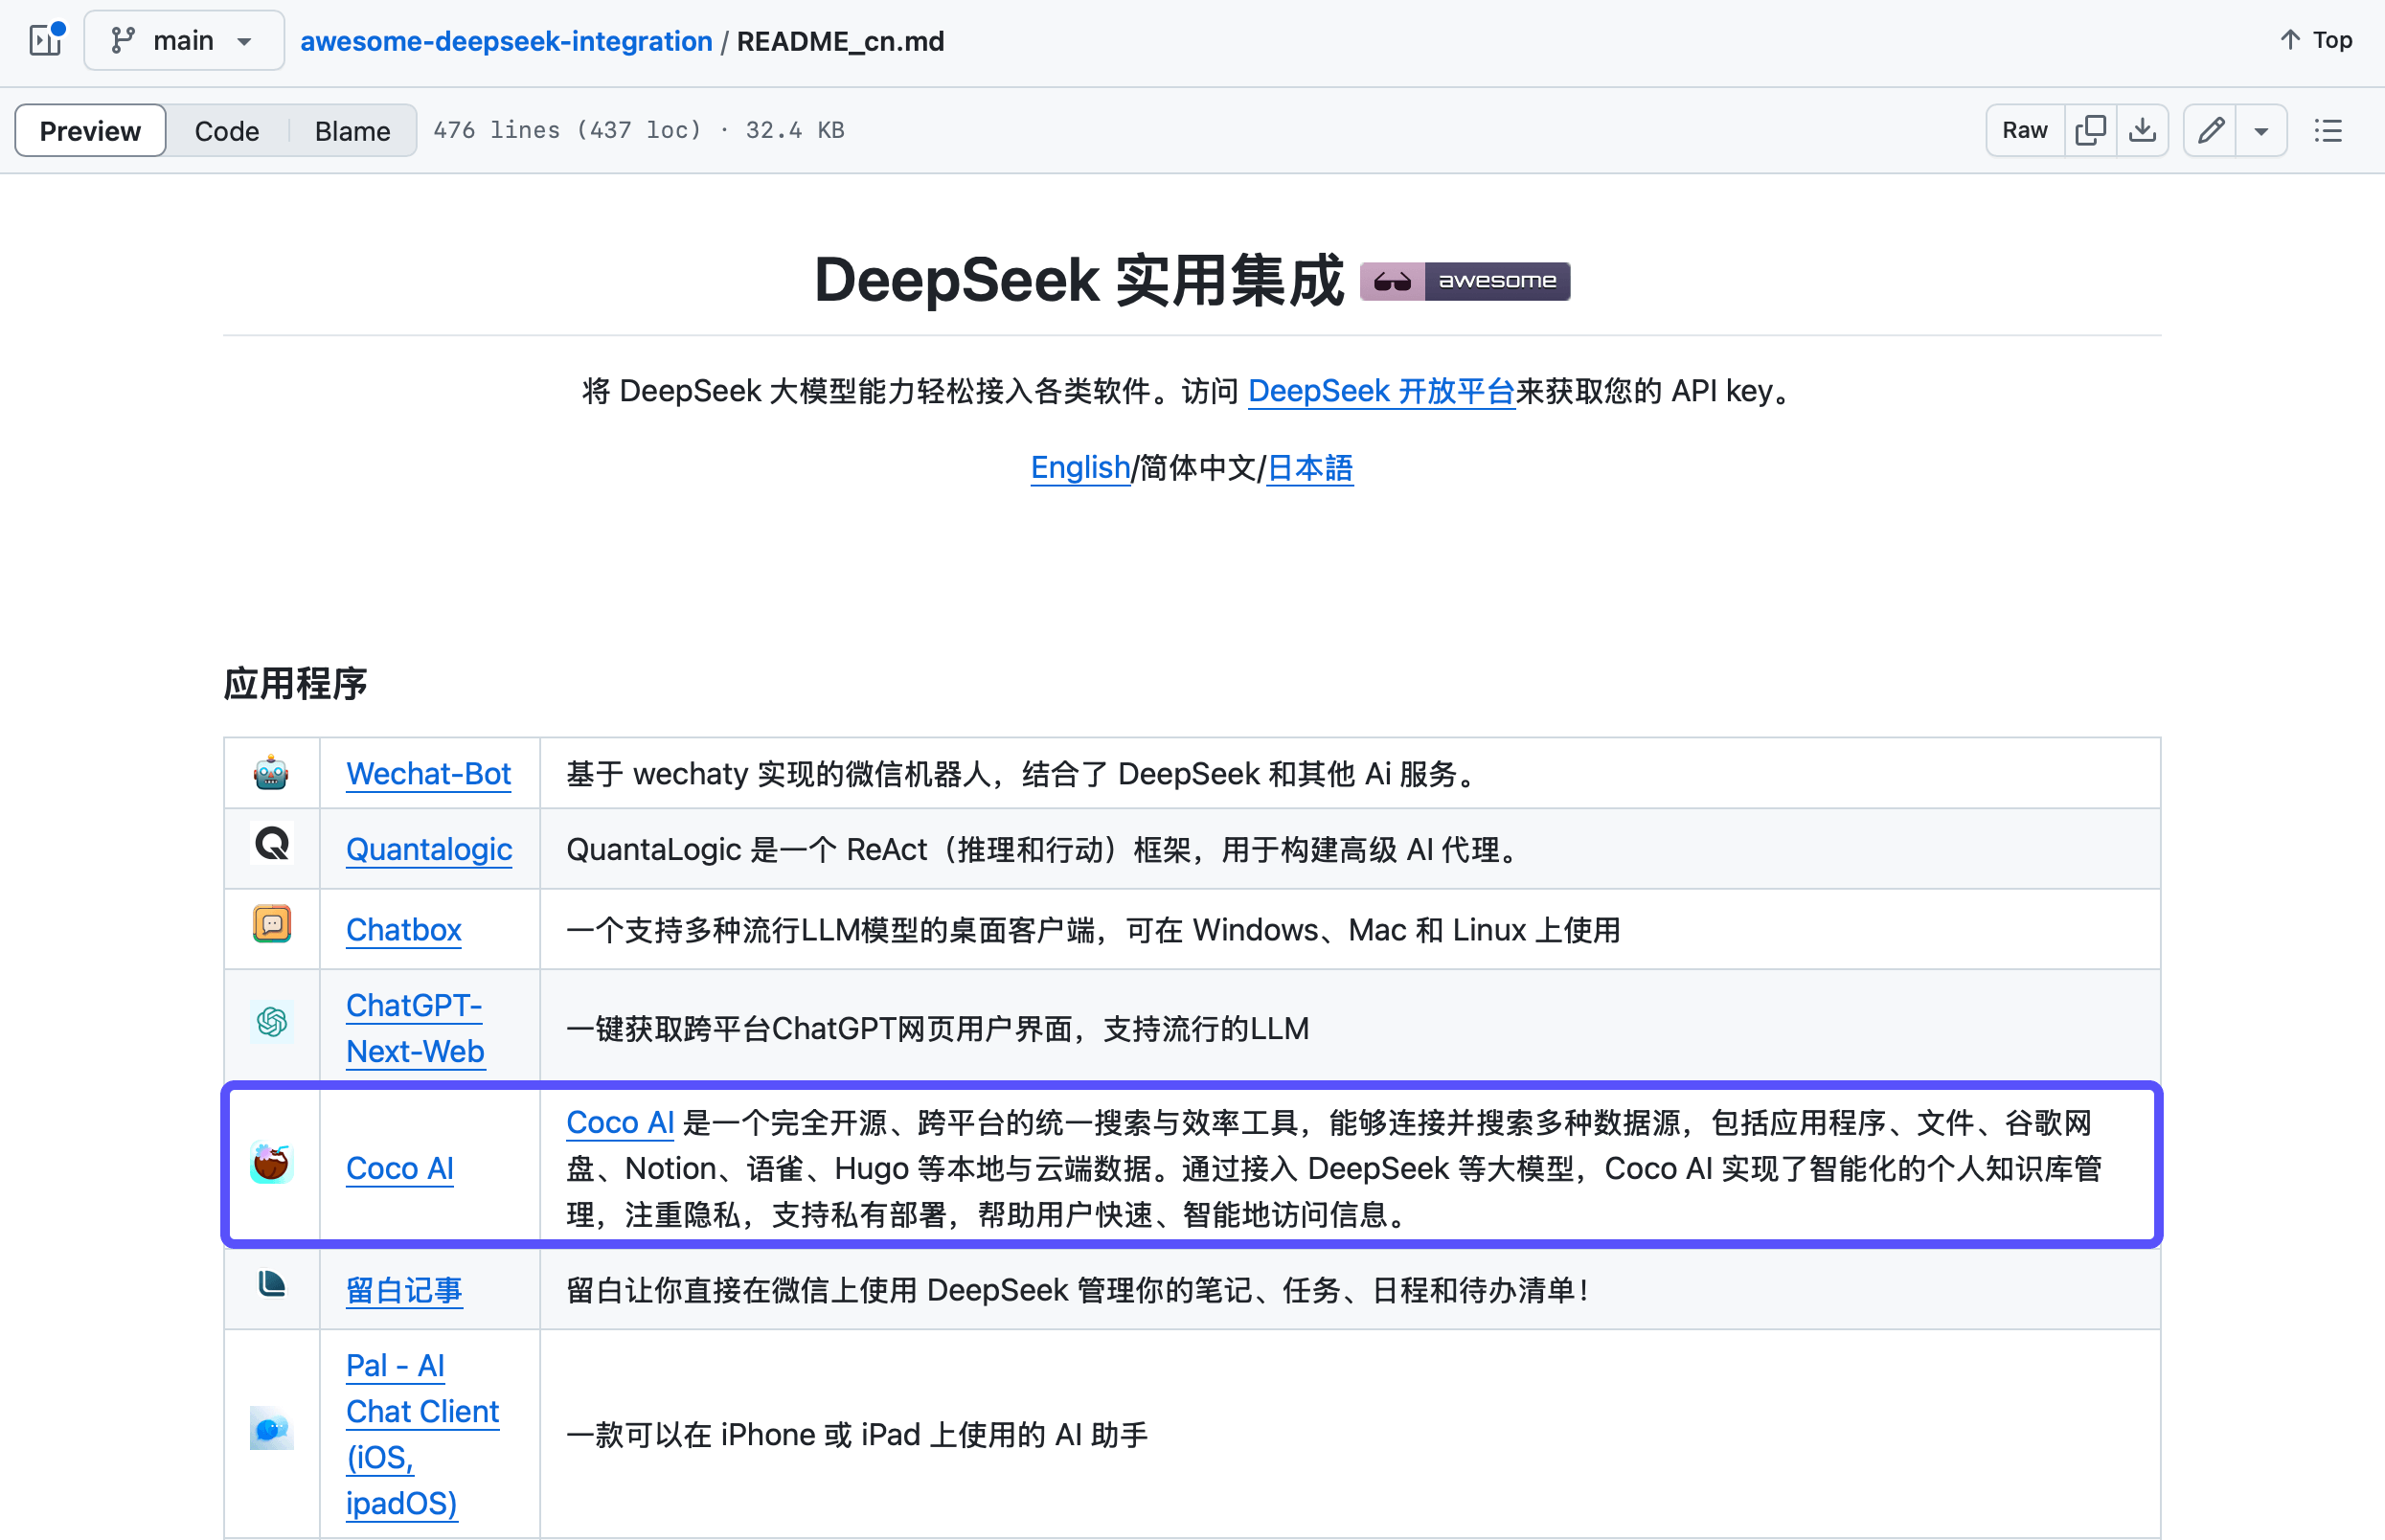The image size is (2385, 1540).
Task: Switch to the Blame tab
Action: (352, 131)
